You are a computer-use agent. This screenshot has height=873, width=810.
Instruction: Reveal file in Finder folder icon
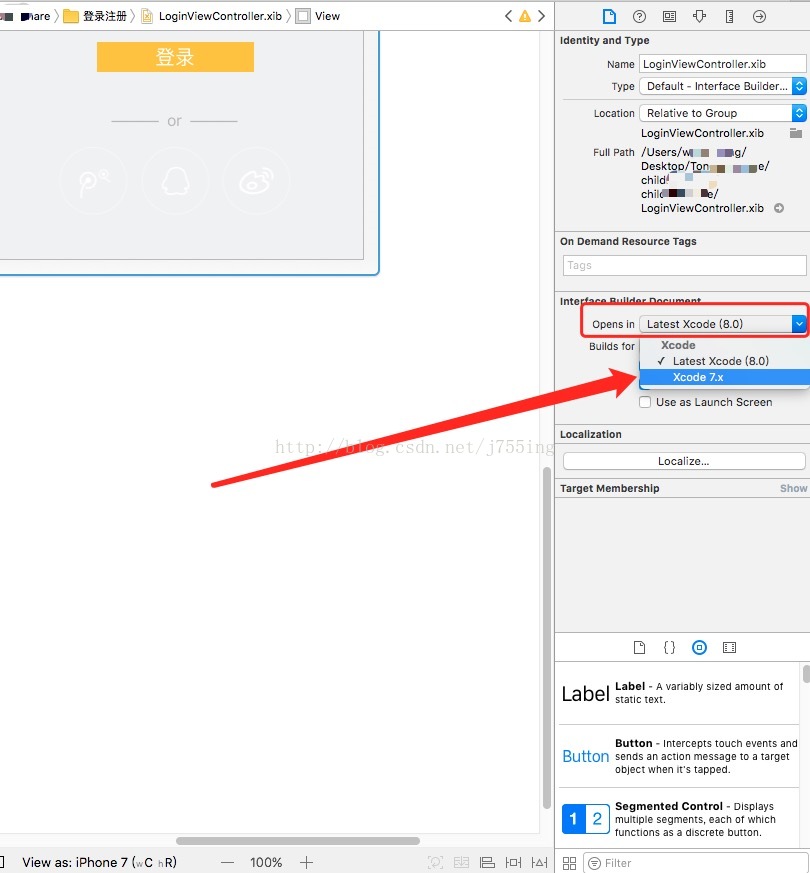point(796,133)
